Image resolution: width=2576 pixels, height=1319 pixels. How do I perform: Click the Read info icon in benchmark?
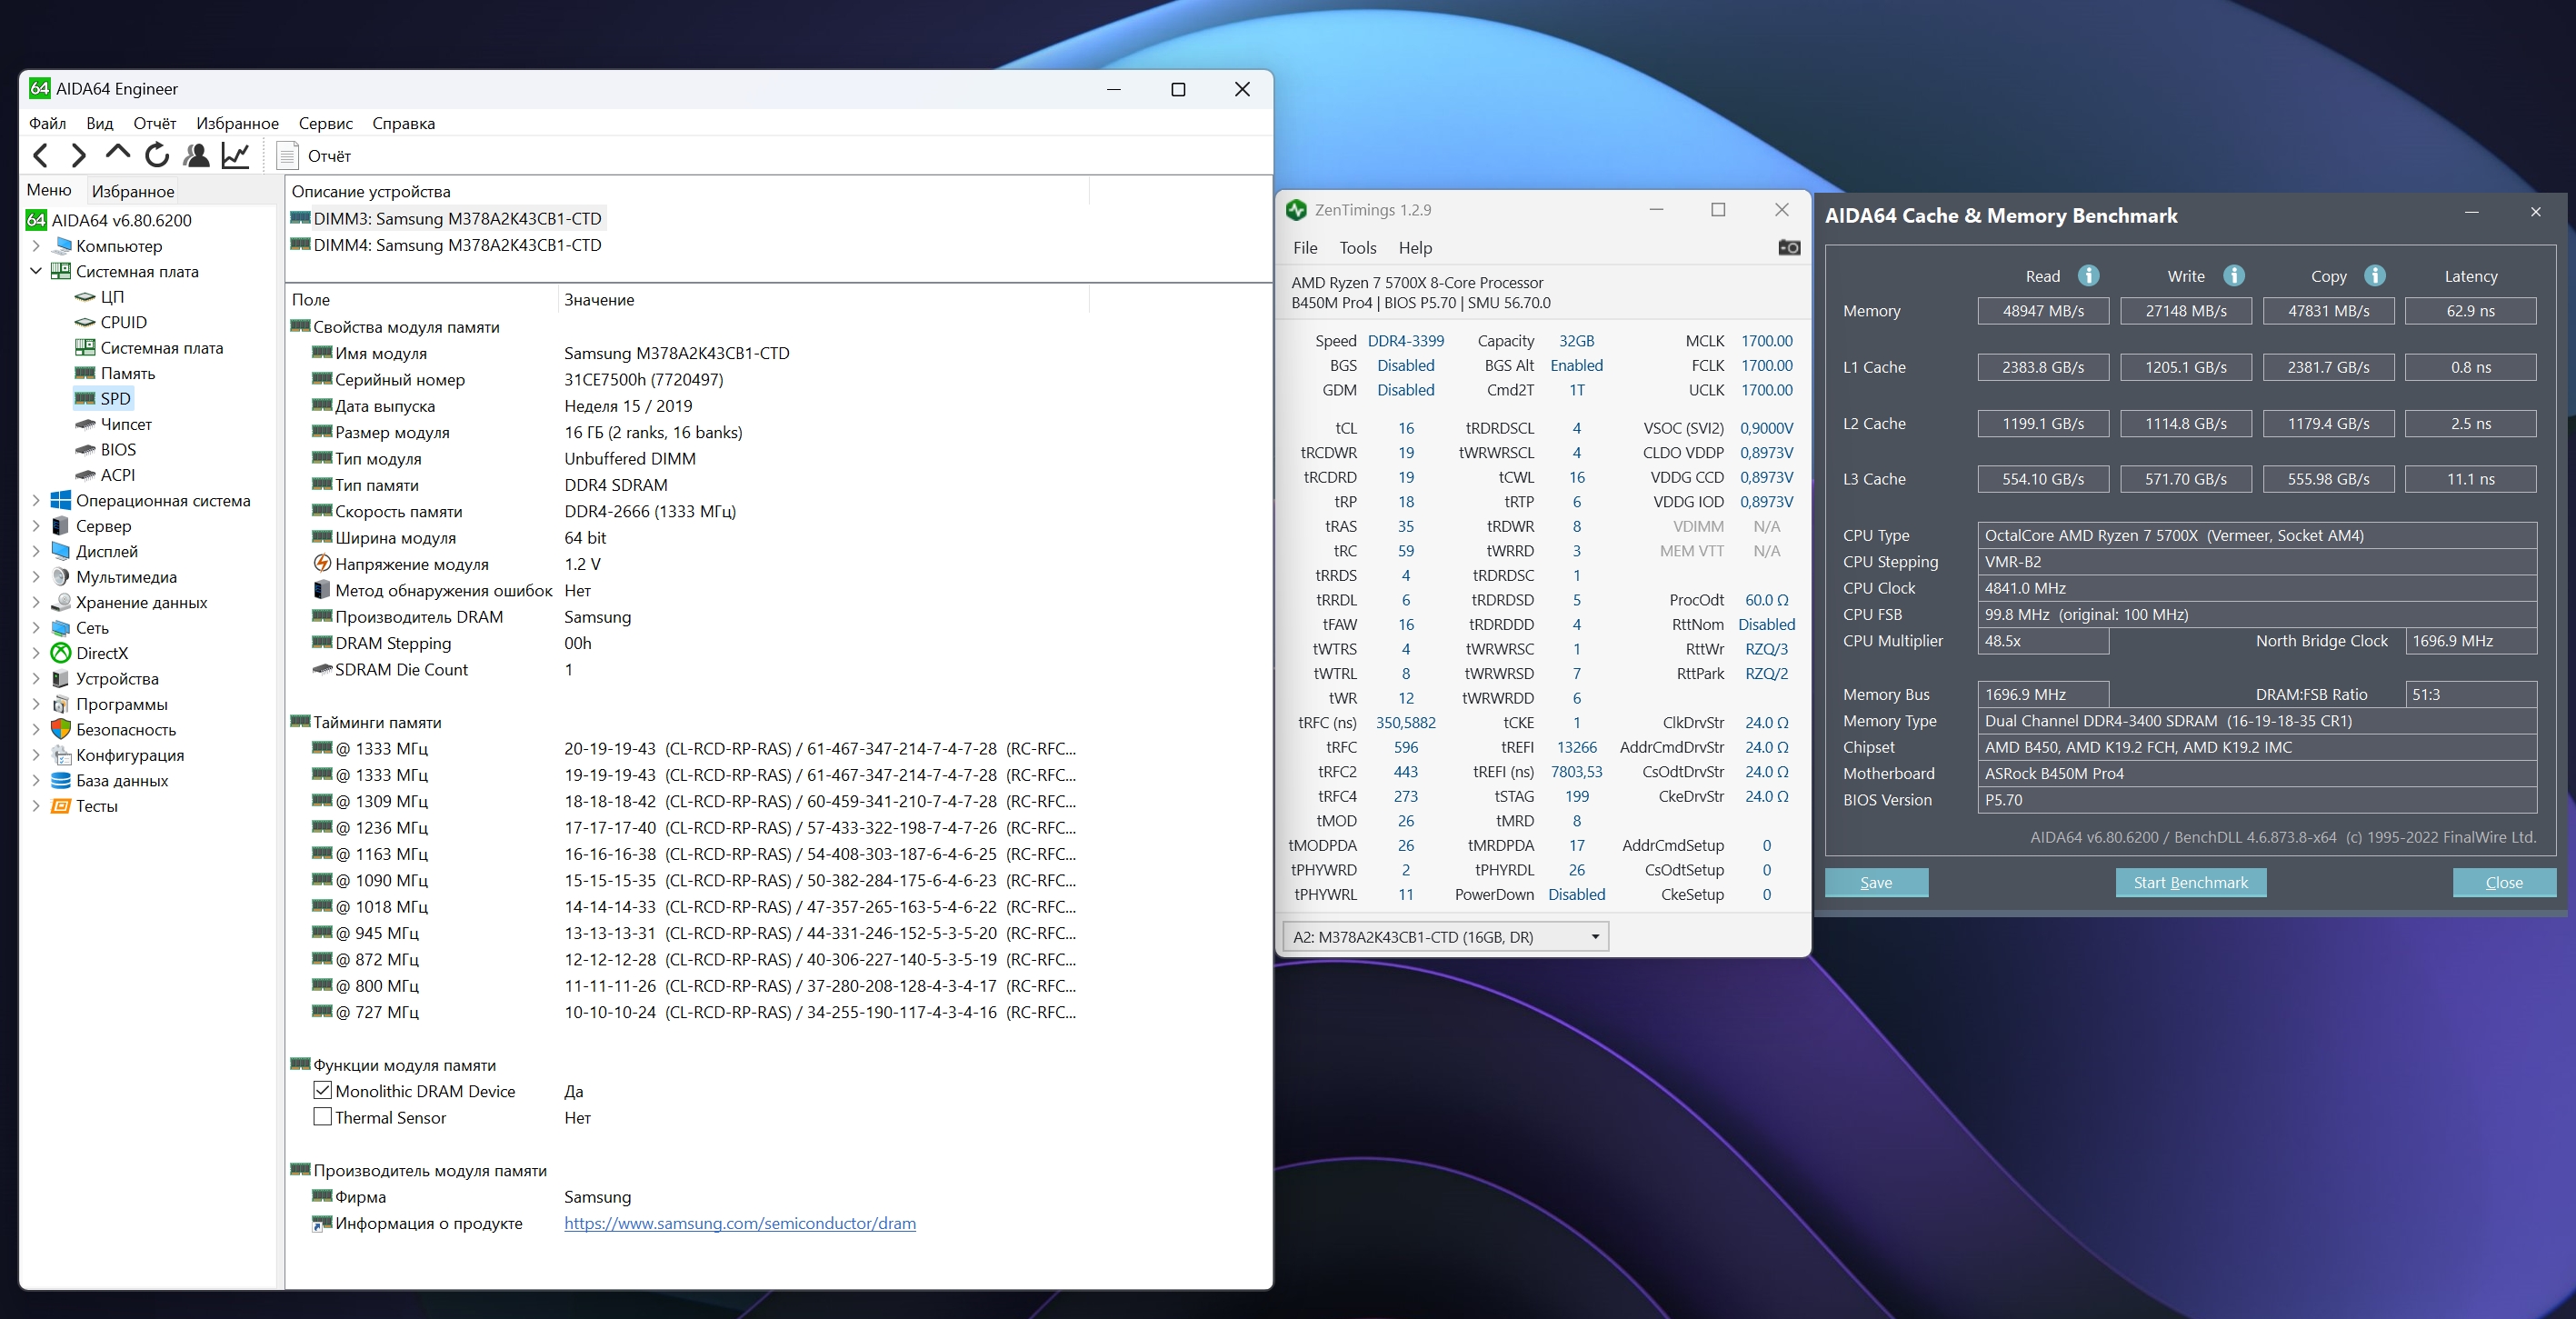coord(2088,276)
